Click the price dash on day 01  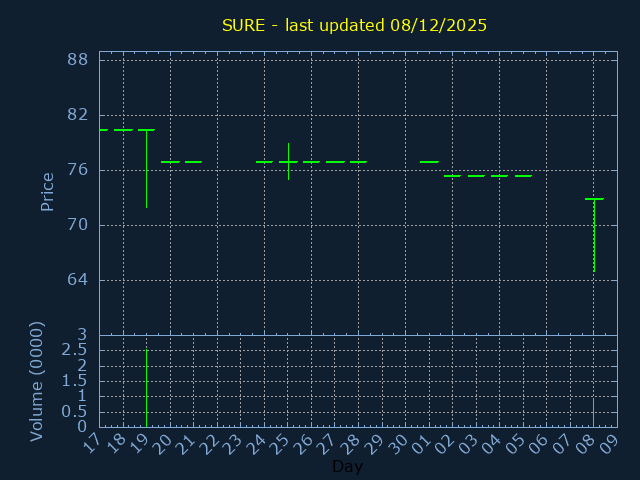(429, 162)
